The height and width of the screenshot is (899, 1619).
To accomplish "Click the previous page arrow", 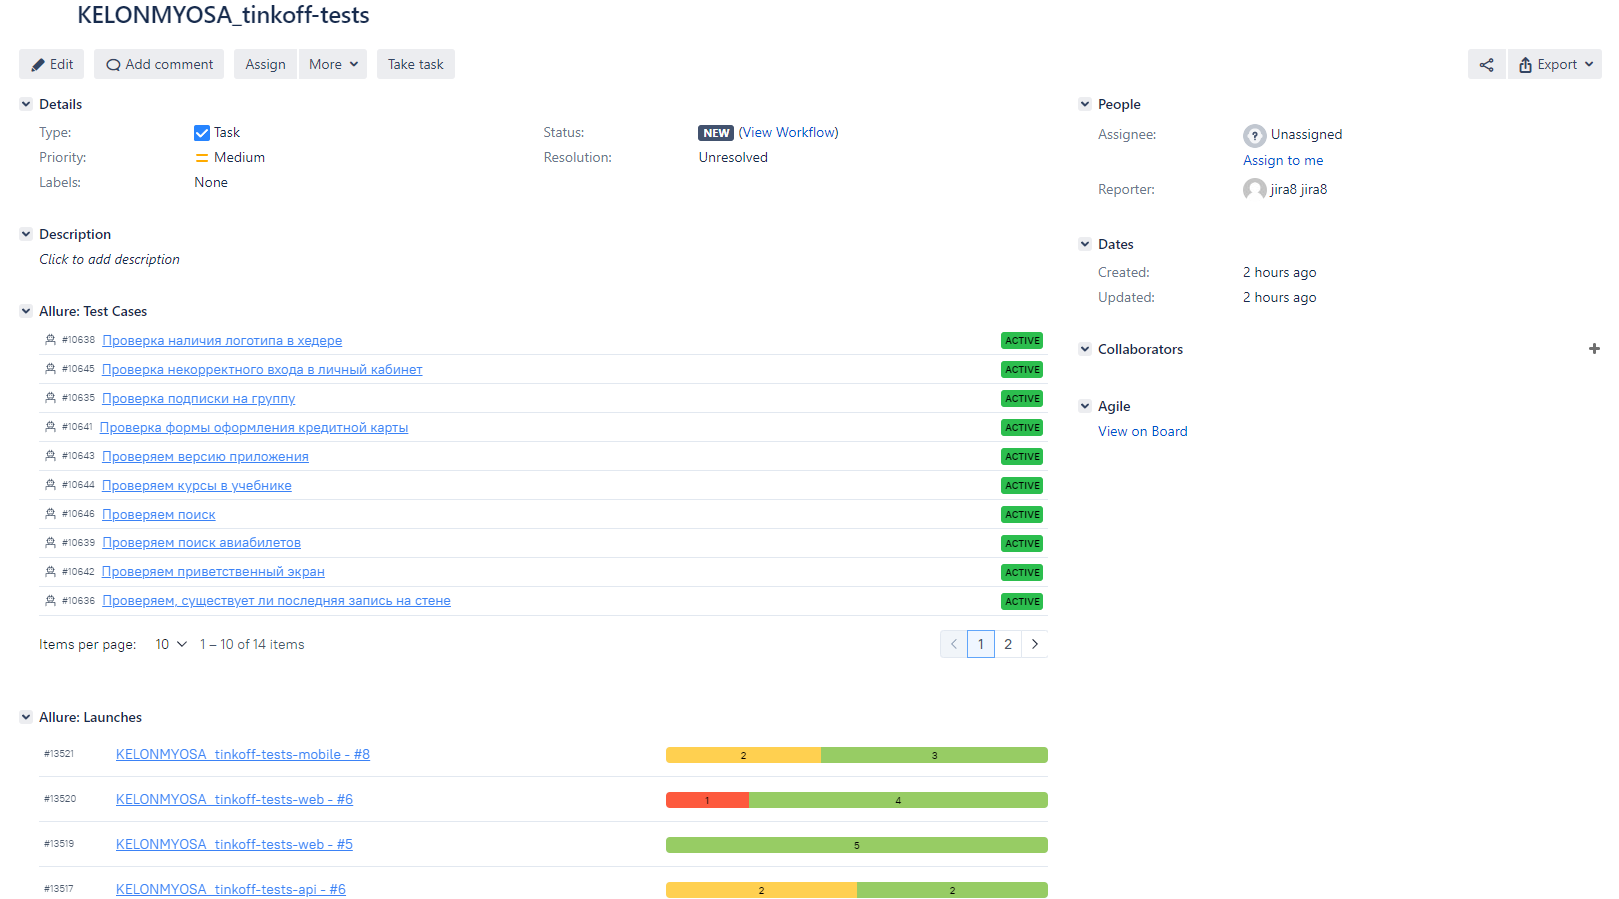I will pos(954,644).
